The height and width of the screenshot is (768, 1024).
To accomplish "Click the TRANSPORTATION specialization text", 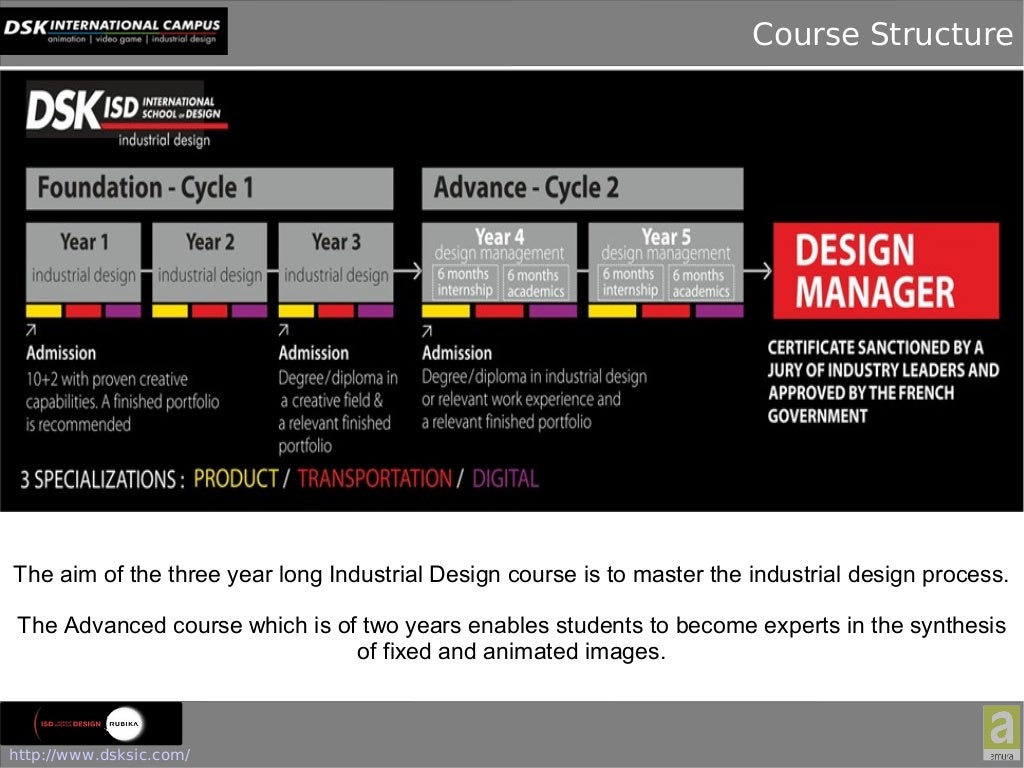I will click(374, 479).
